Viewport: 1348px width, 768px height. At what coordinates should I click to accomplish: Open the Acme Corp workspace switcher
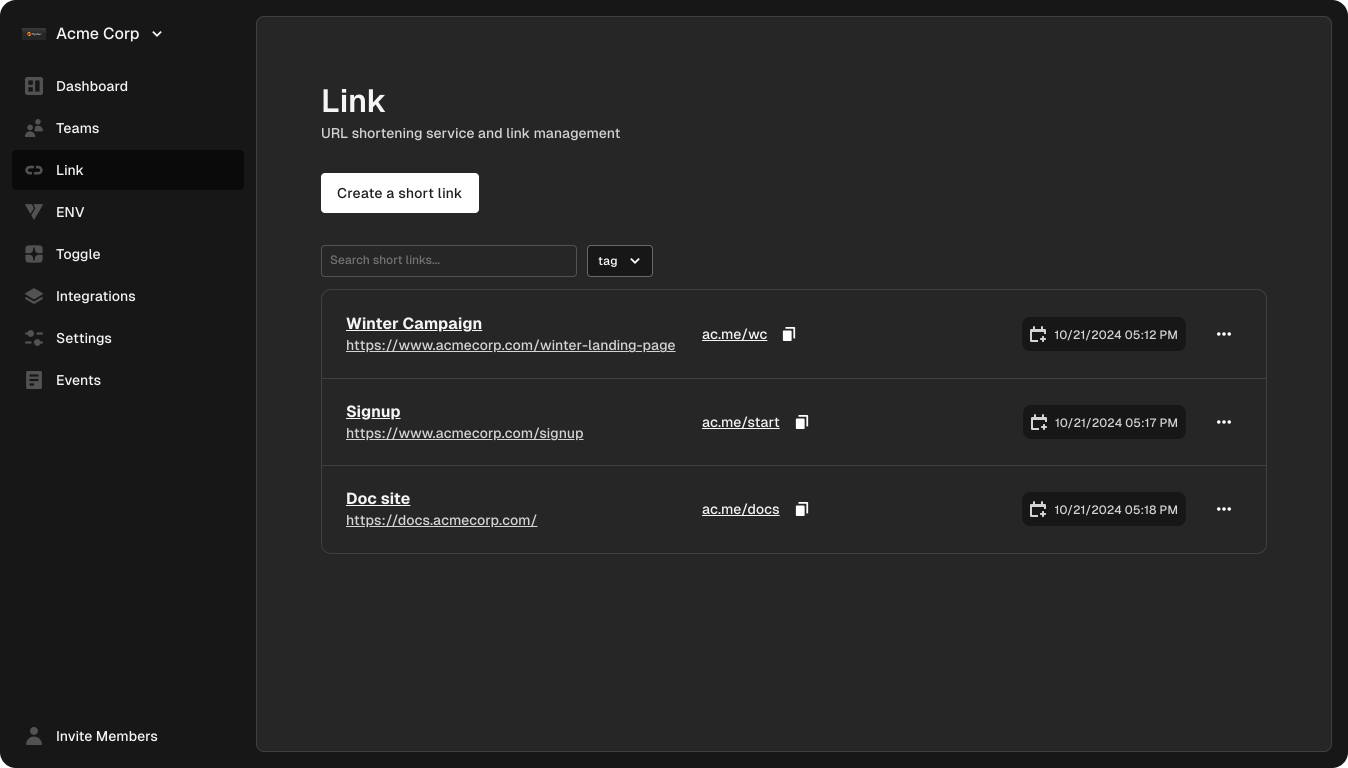[x=94, y=34]
